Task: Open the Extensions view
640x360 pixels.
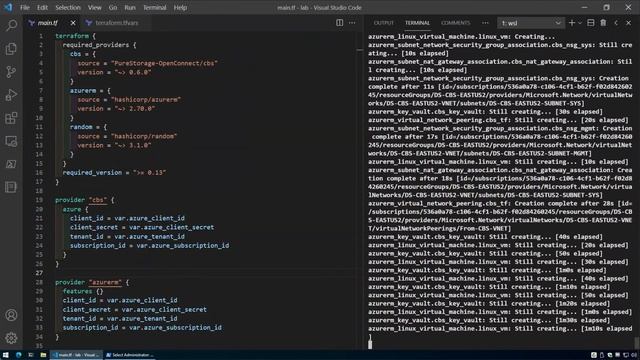Action: pyautogui.click(x=11, y=118)
